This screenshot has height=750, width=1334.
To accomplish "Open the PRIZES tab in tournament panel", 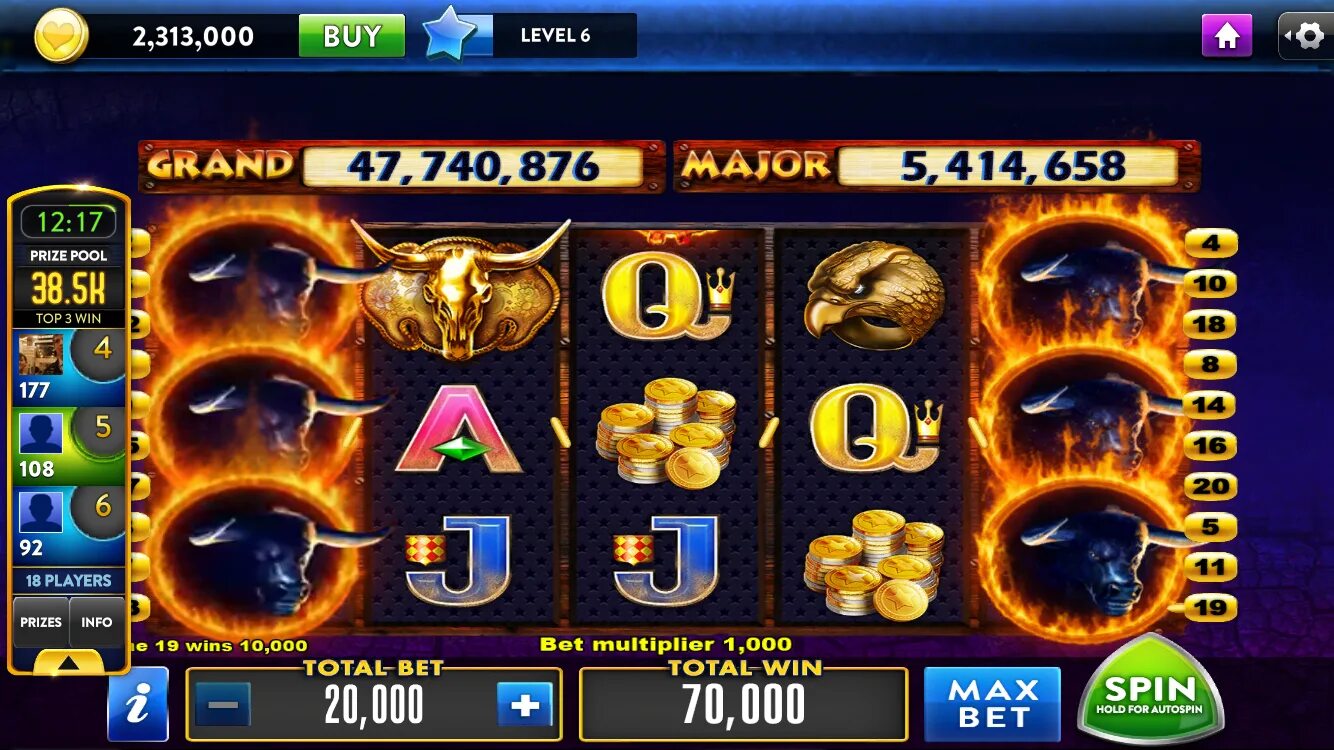I will (x=41, y=622).
